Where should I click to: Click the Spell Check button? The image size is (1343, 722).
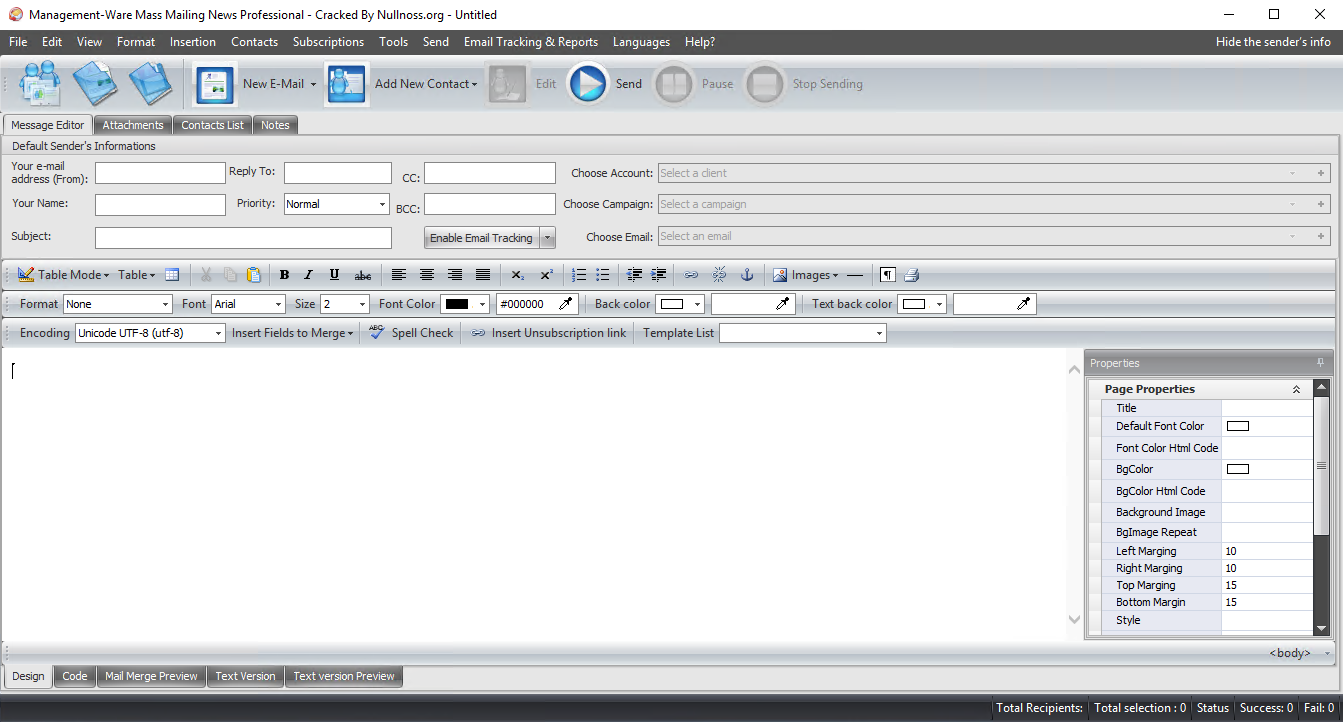411,333
